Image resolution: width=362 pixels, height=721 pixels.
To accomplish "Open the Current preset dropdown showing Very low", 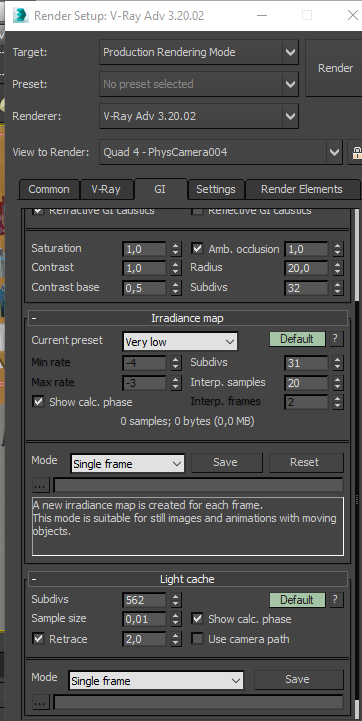I will coord(180,342).
